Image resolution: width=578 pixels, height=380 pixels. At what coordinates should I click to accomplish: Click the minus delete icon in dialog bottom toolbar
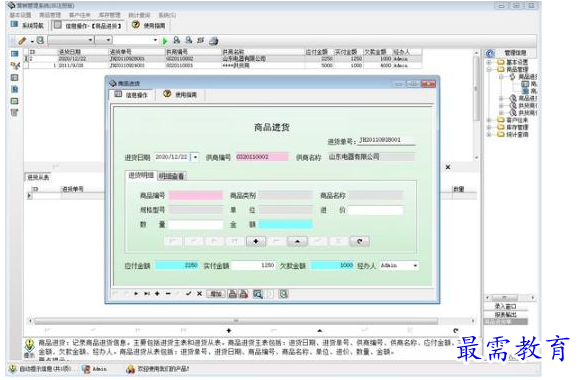168,294
